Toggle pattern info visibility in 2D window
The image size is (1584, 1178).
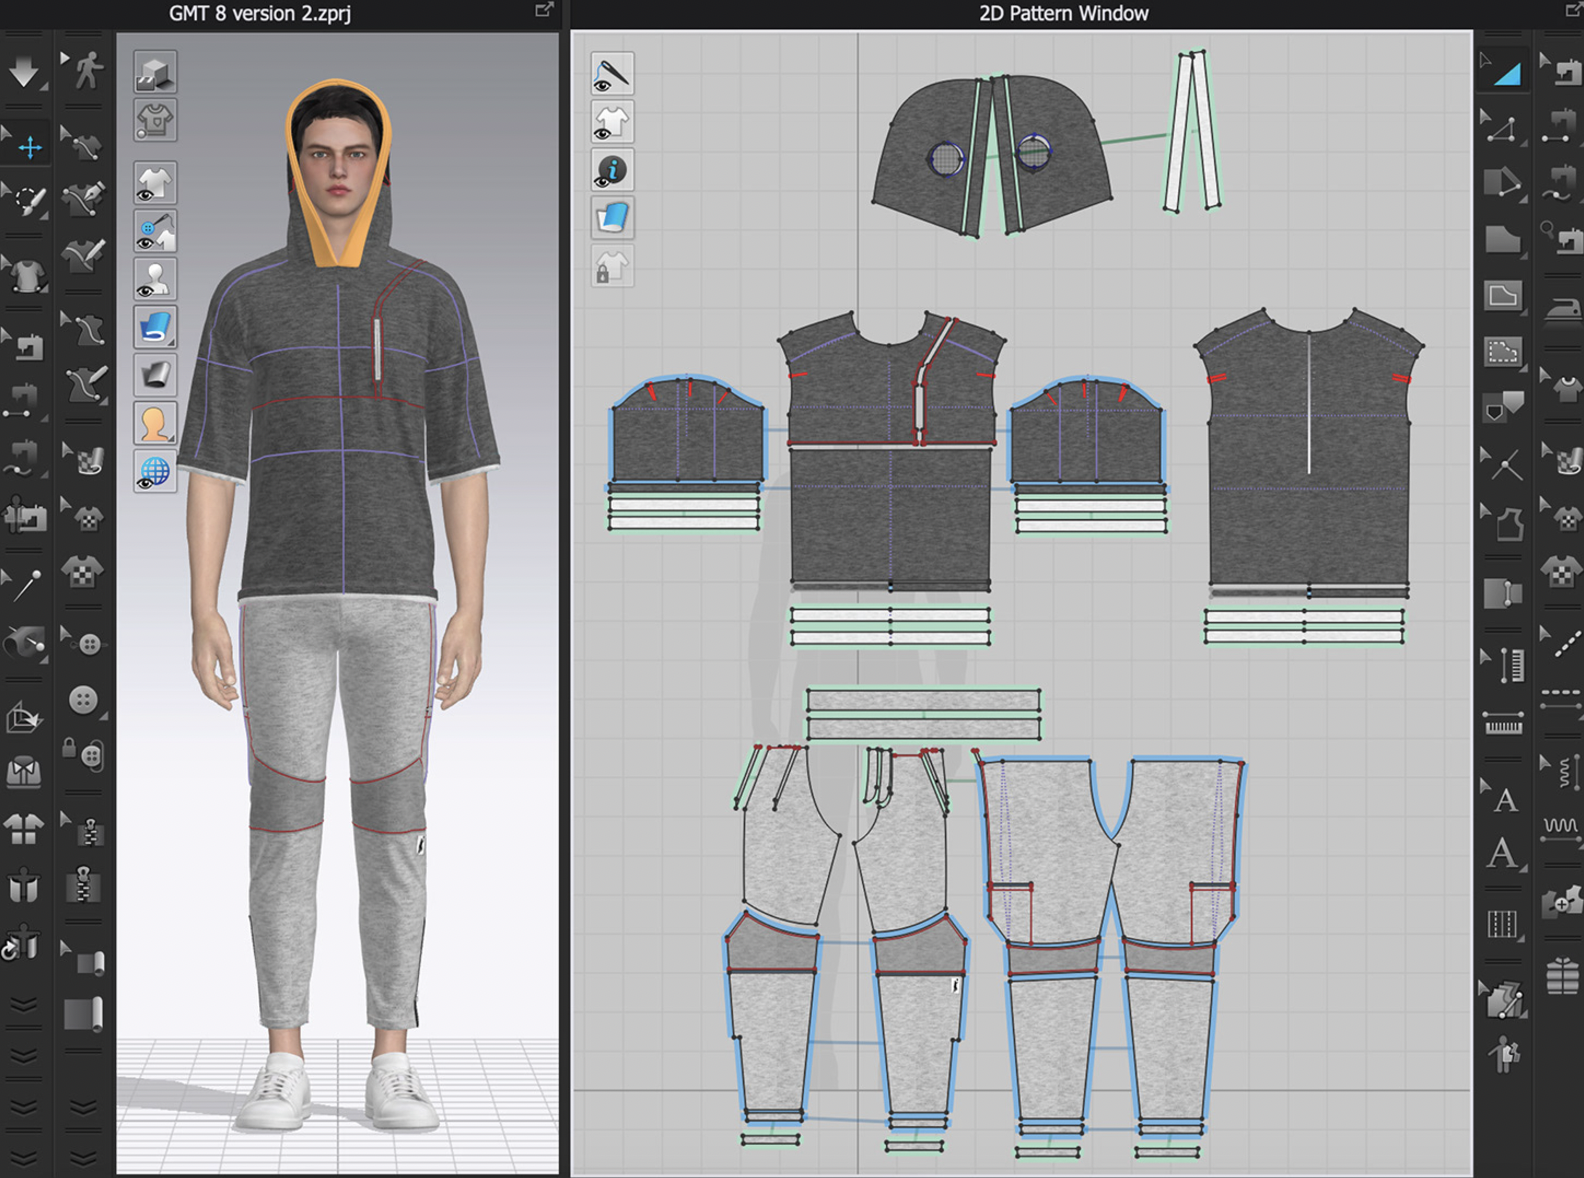[612, 170]
